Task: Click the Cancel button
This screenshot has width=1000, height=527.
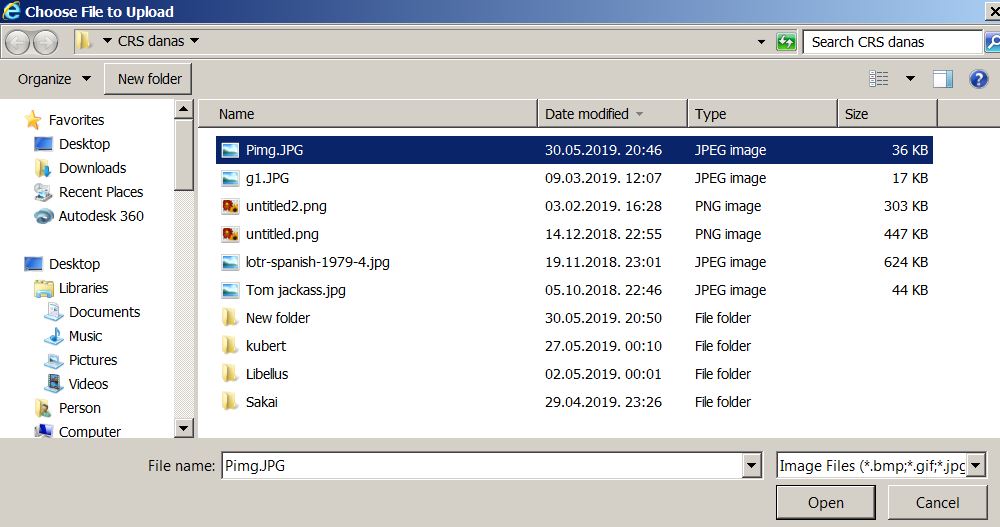Action: (937, 503)
